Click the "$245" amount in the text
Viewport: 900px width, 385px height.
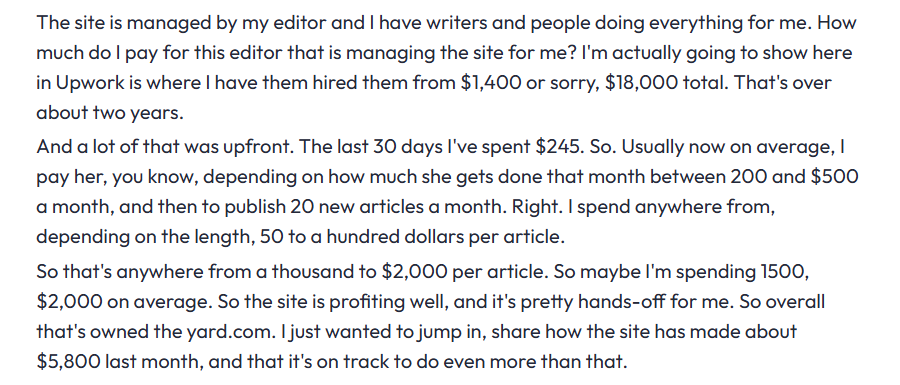557,147
